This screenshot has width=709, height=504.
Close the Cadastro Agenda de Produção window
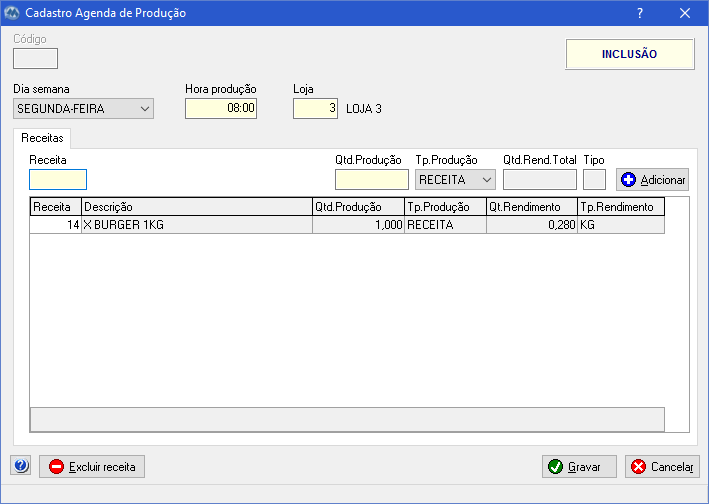click(x=685, y=13)
